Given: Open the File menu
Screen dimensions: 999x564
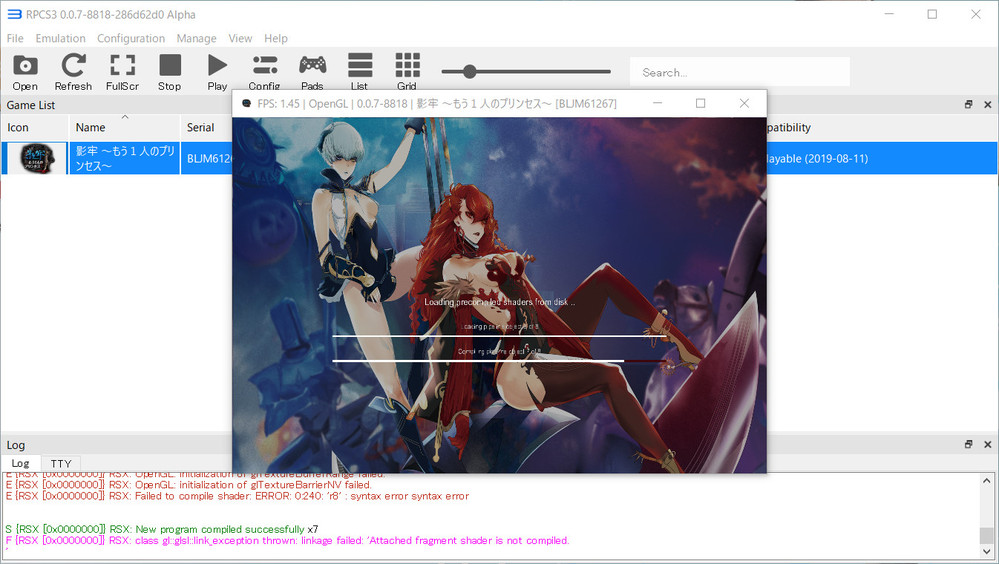Looking at the screenshot, I should pos(15,38).
